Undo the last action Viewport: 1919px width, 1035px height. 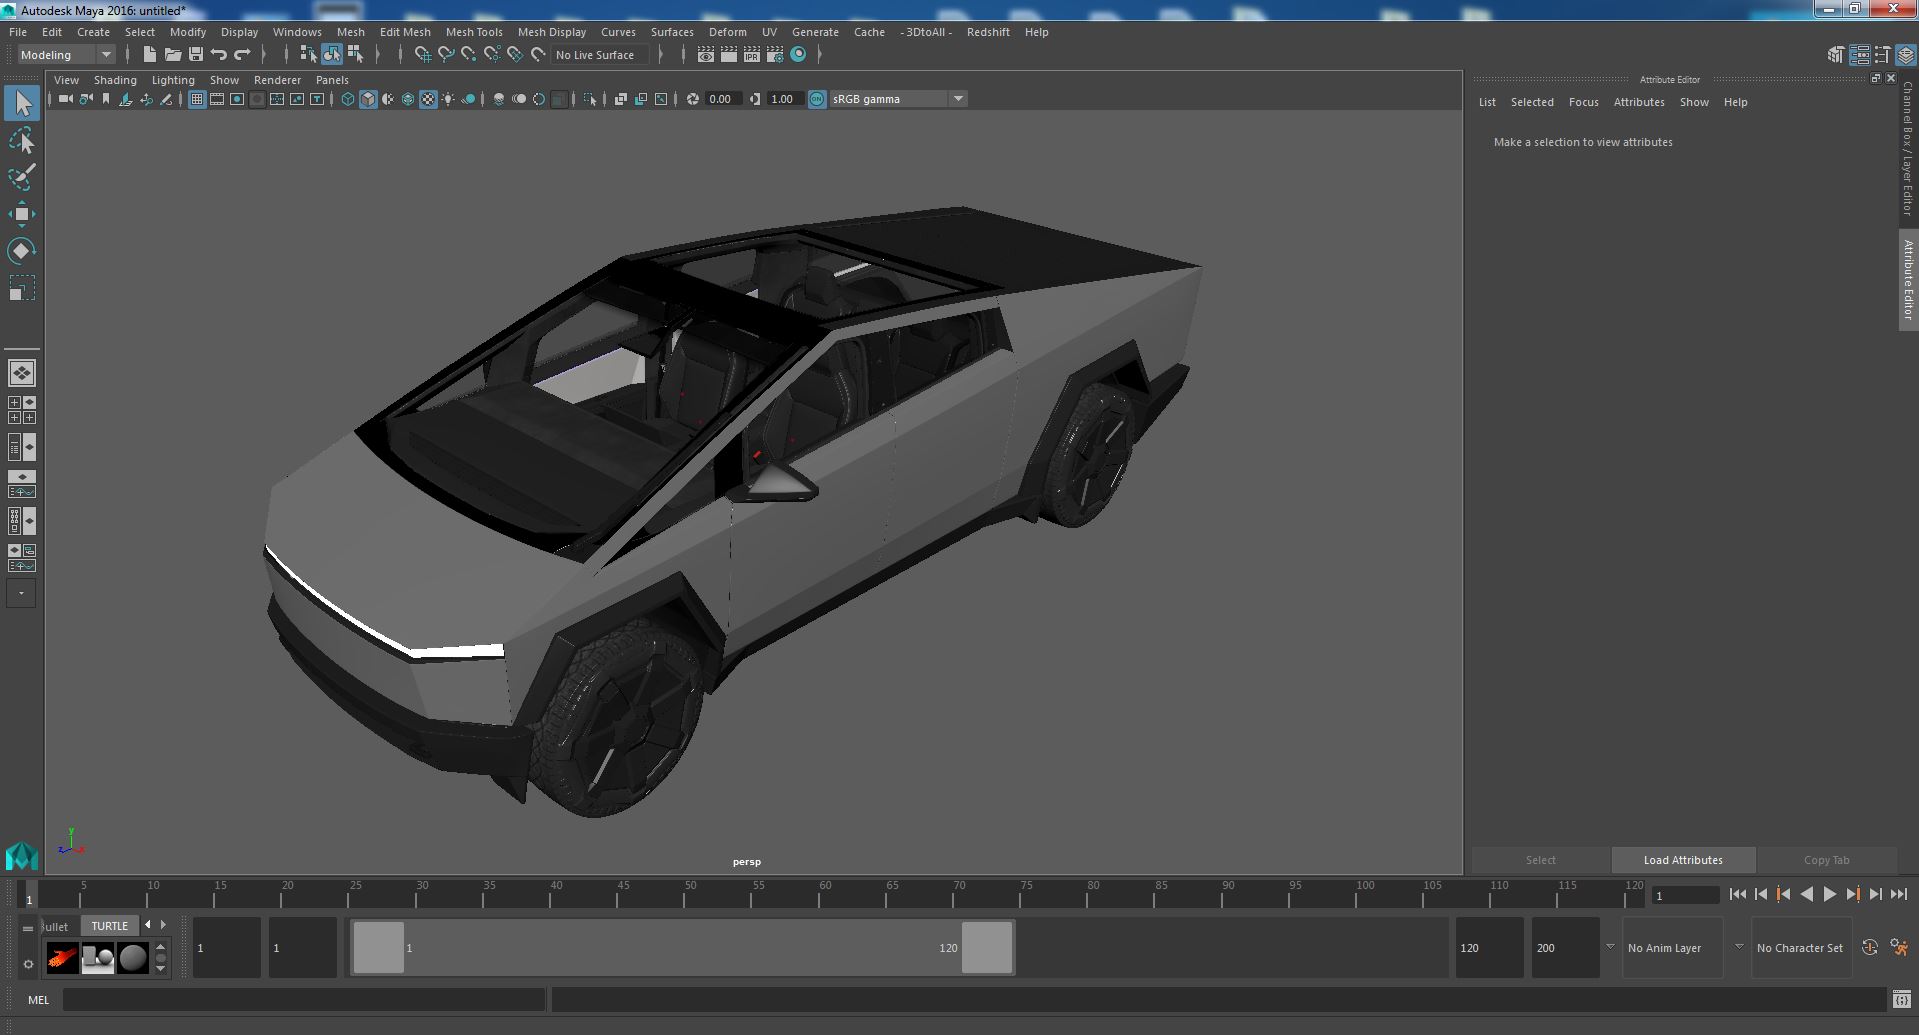pos(219,55)
